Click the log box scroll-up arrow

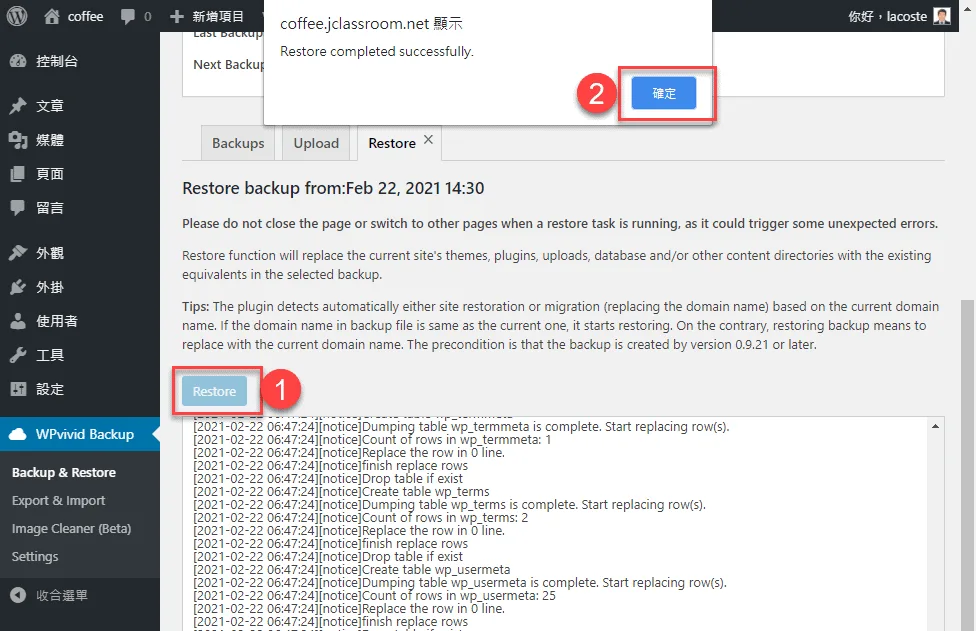935,426
